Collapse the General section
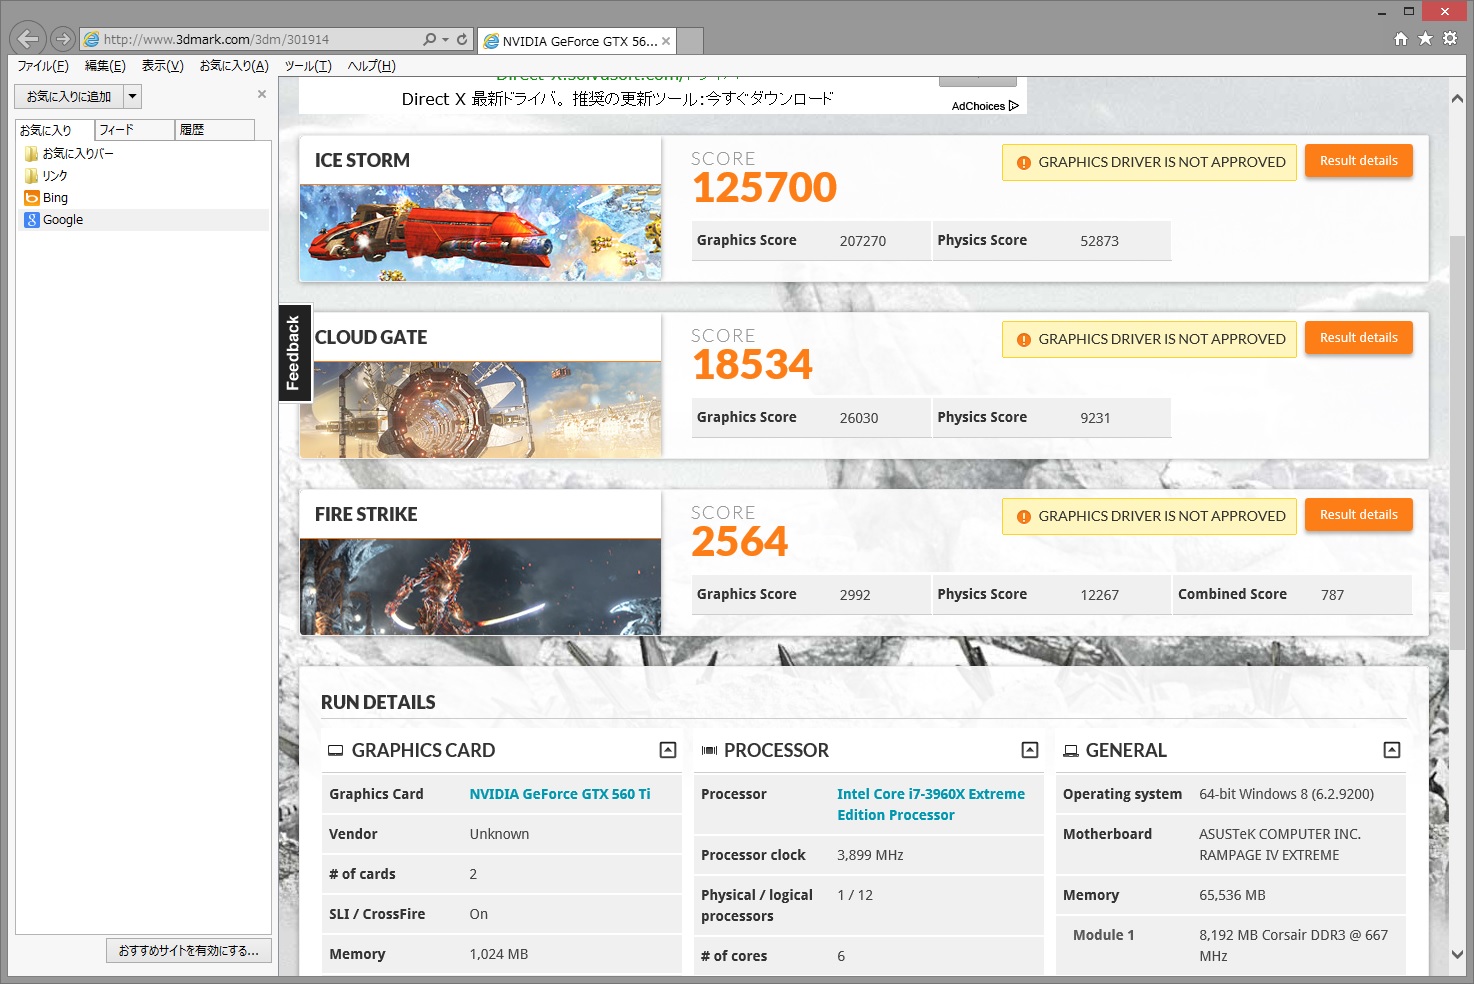The width and height of the screenshot is (1474, 984). click(1391, 750)
